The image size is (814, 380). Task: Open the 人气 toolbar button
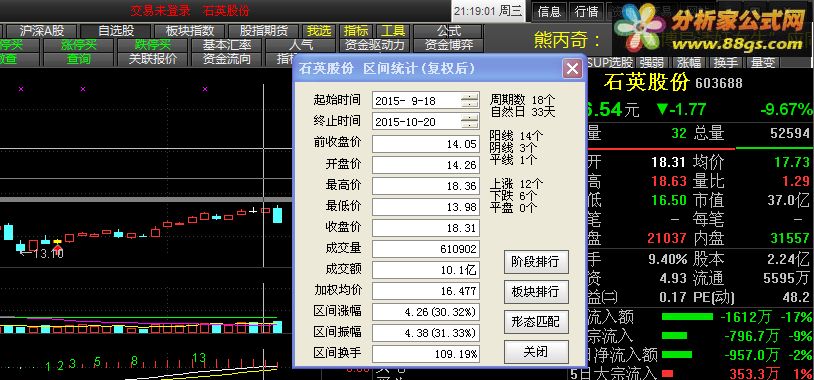tap(301, 45)
